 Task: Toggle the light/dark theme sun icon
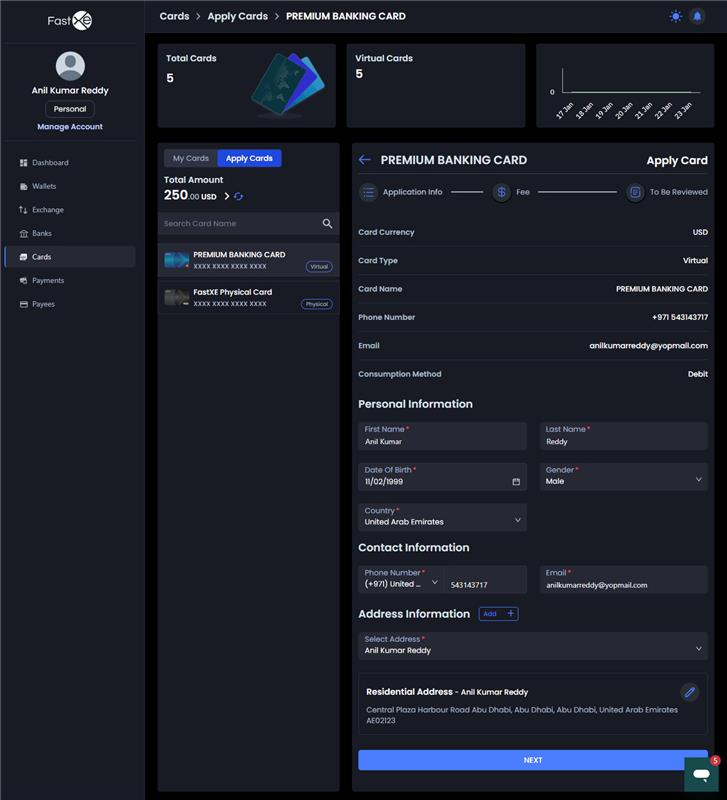(676, 16)
